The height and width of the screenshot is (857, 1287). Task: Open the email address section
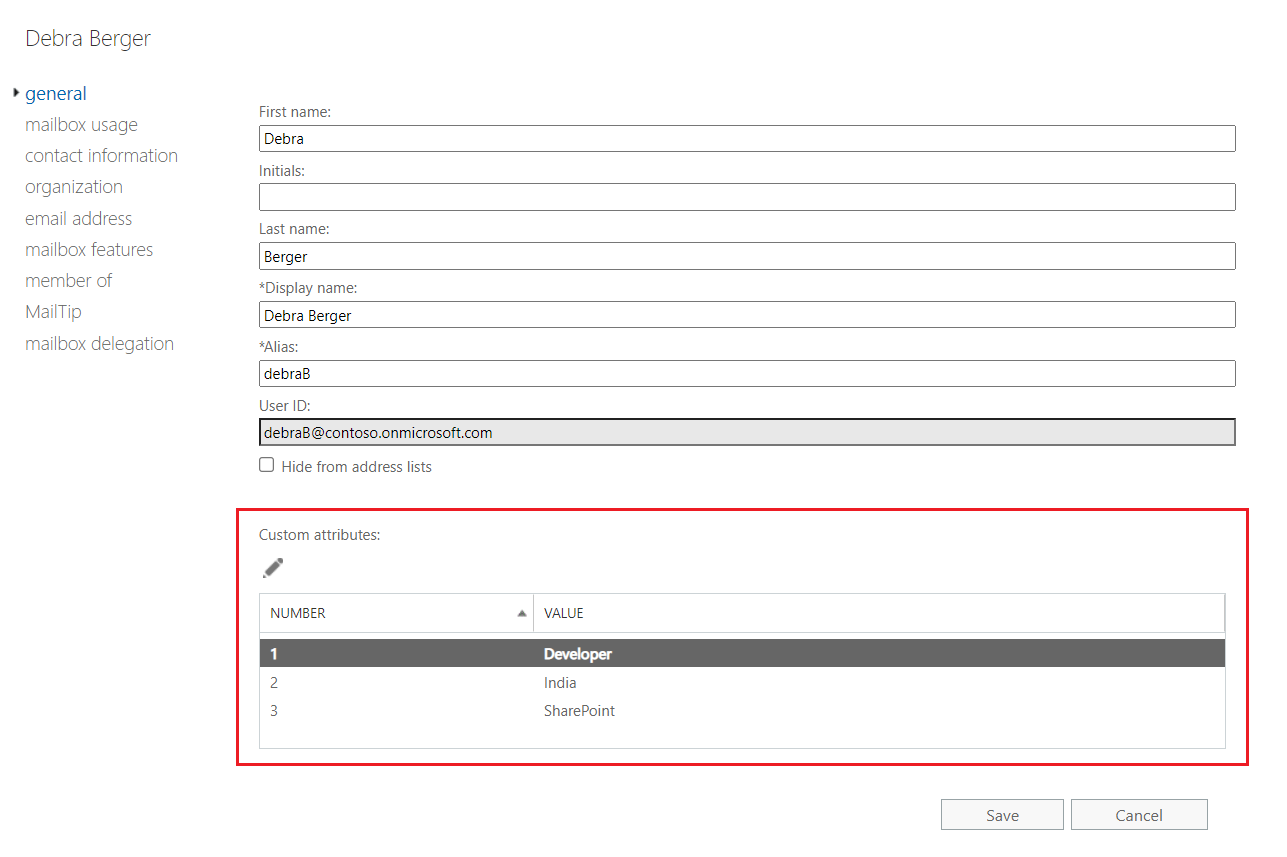[78, 219]
